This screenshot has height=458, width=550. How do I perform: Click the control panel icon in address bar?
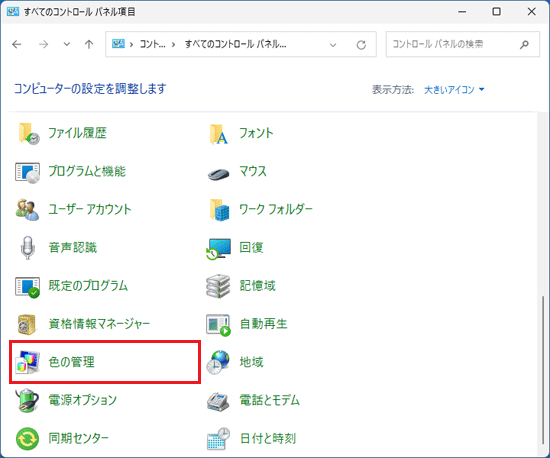point(118,44)
